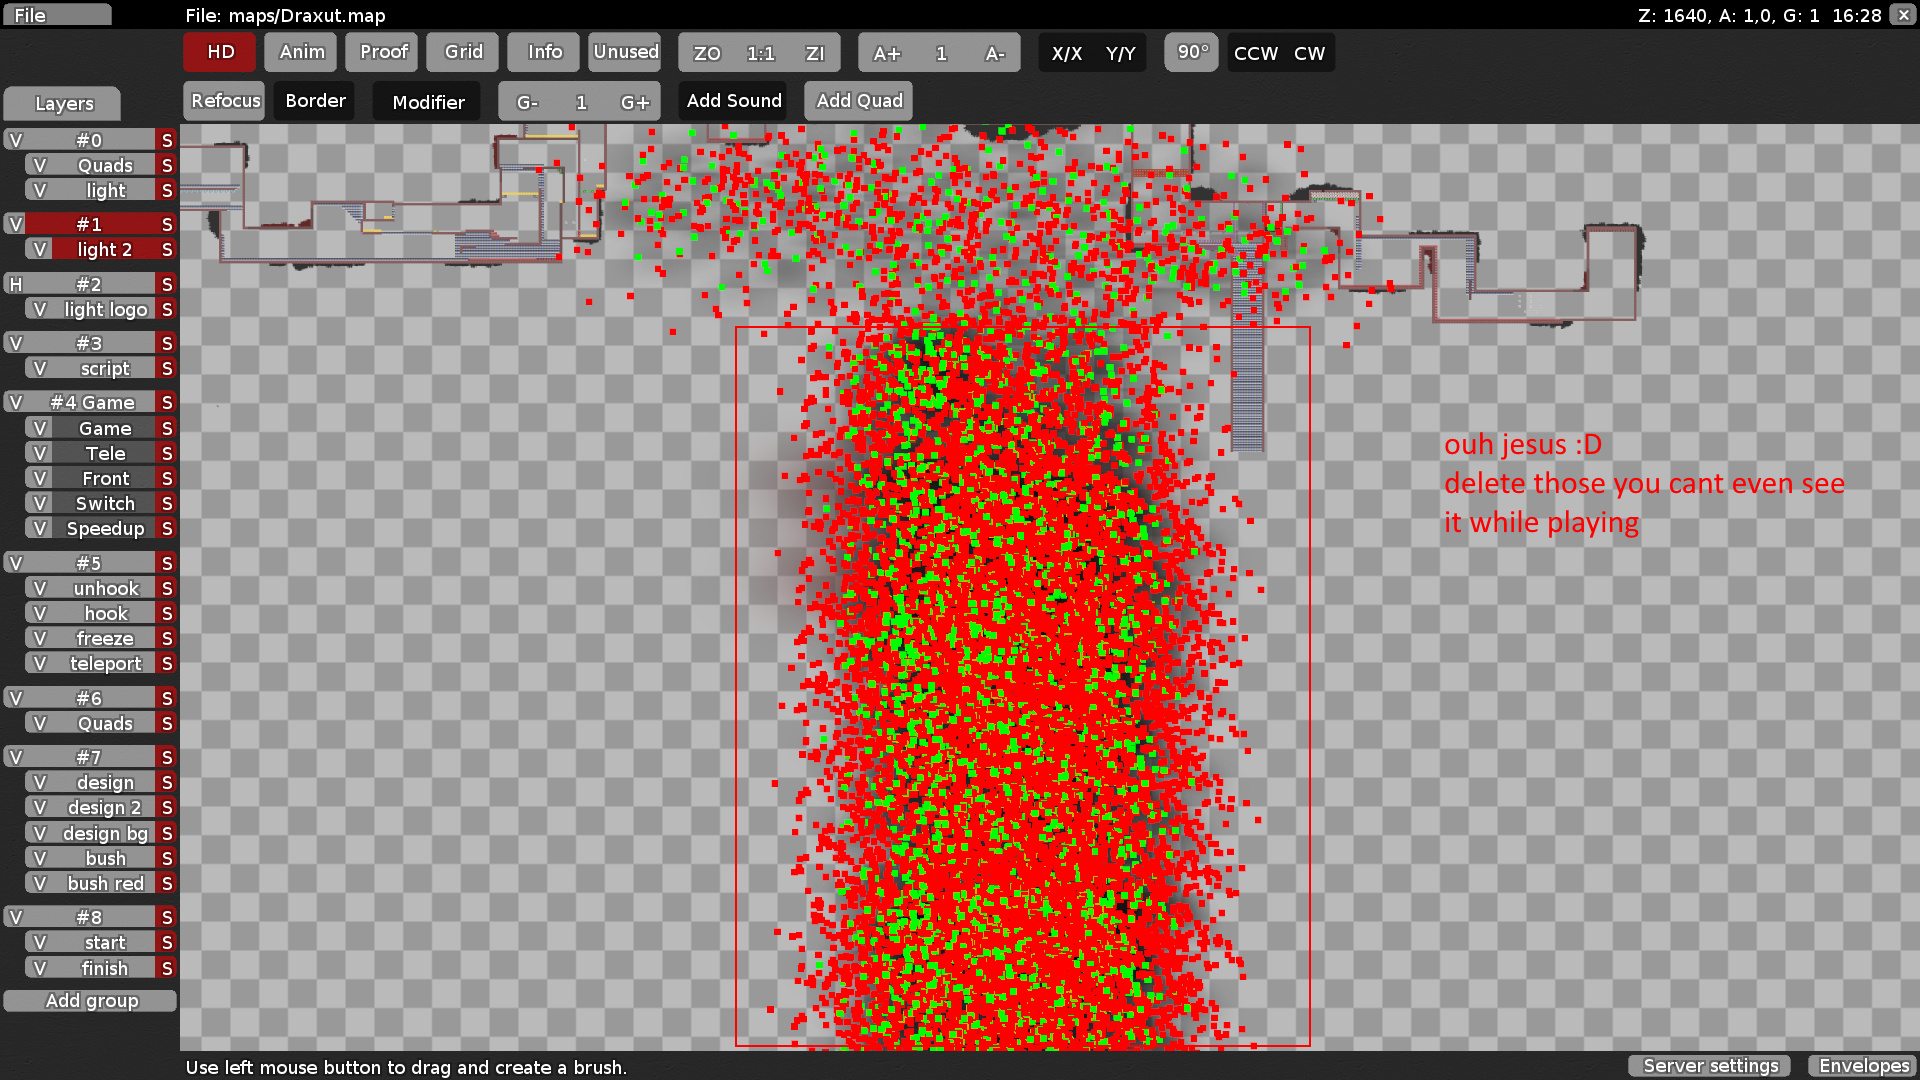Viewport: 1920px width, 1080px height.
Task: Click the Add group button
Action: click(91, 1001)
